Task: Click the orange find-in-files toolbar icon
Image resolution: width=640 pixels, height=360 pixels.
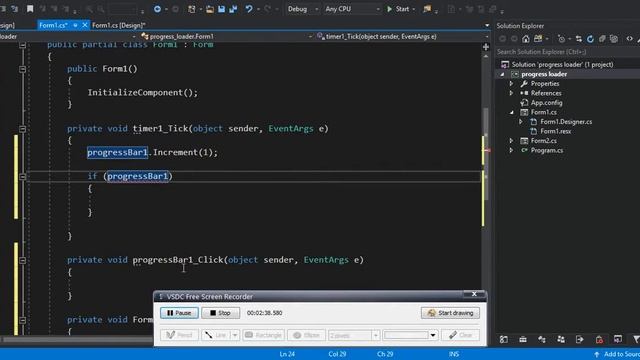Action: point(427,9)
